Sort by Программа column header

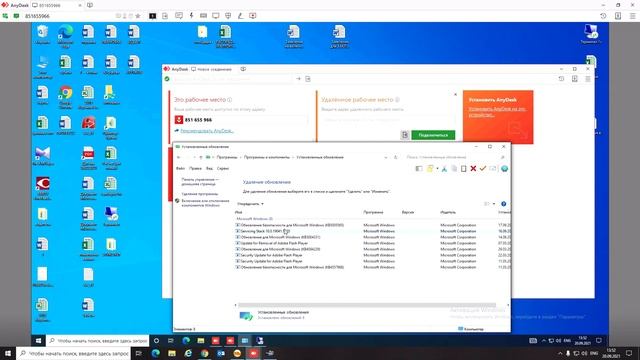coord(373,212)
